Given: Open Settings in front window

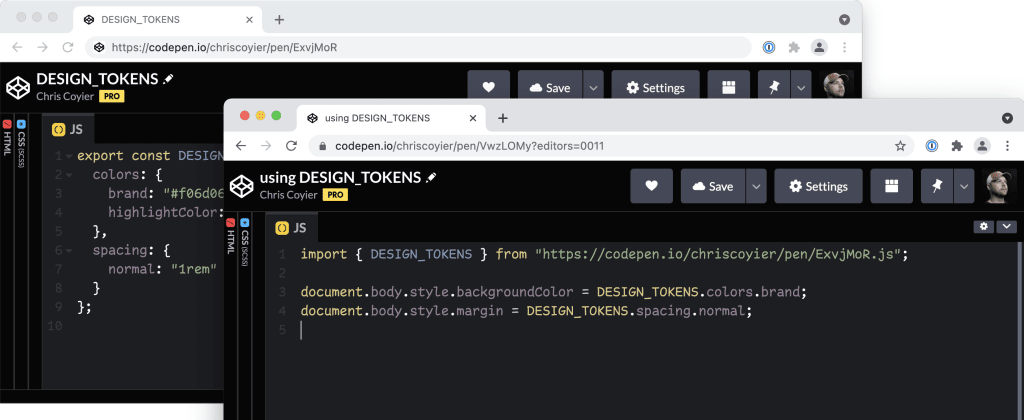Looking at the screenshot, I should (x=818, y=186).
